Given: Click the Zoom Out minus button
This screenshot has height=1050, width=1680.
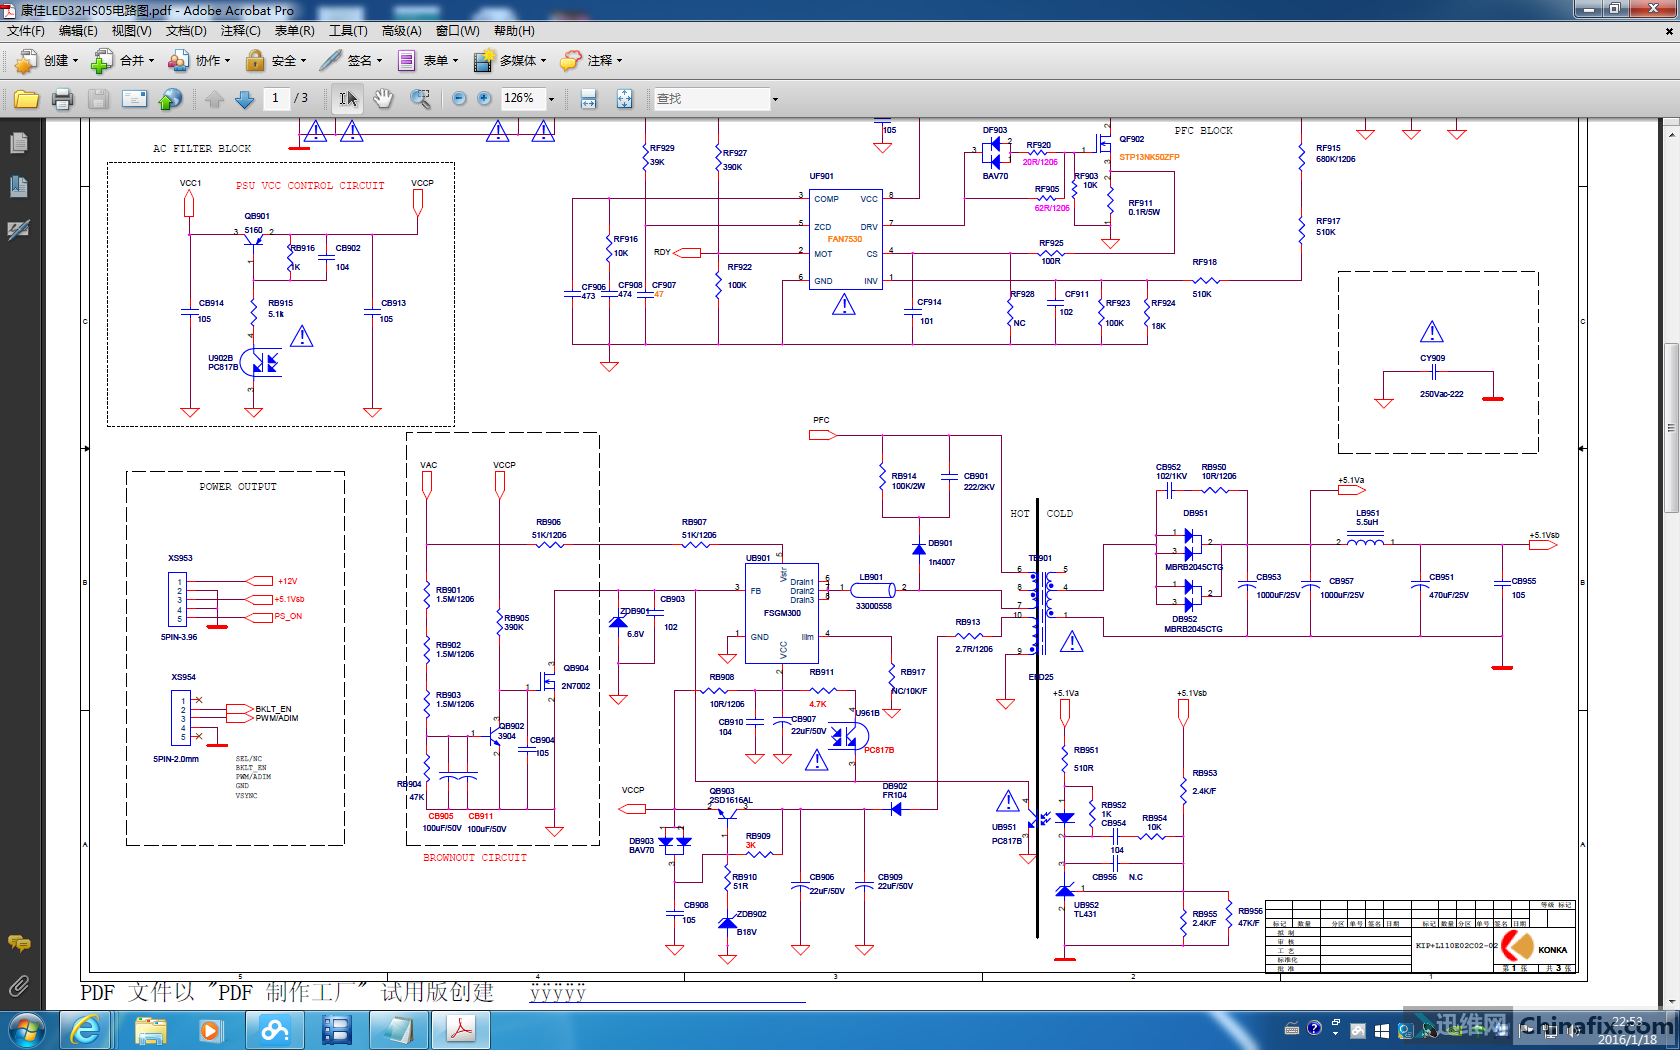Looking at the screenshot, I should click(459, 98).
